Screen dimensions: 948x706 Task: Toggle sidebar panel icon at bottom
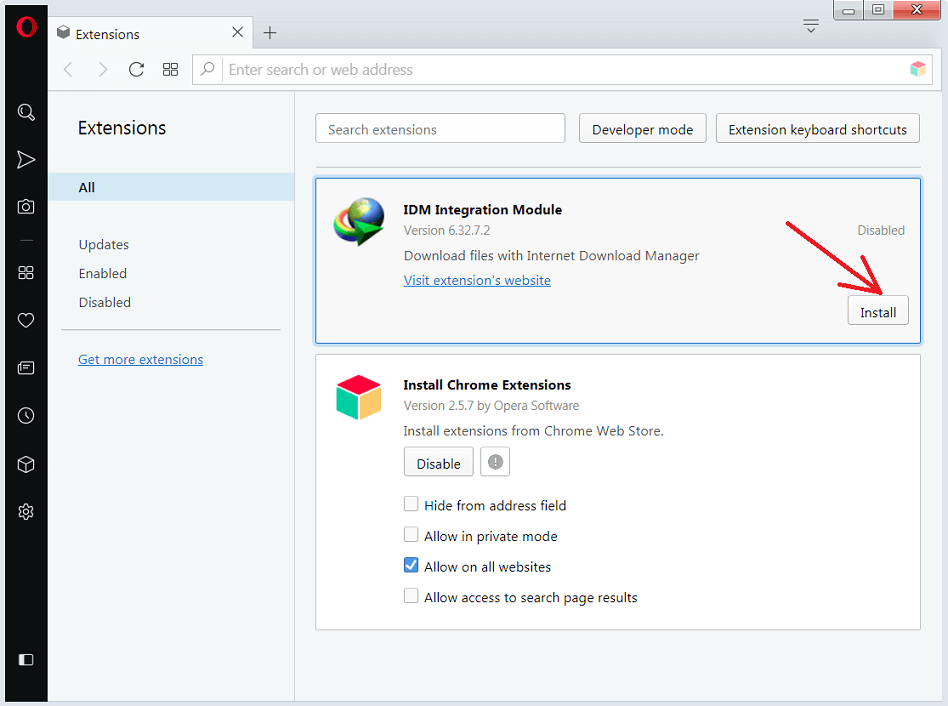(x=26, y=659)
